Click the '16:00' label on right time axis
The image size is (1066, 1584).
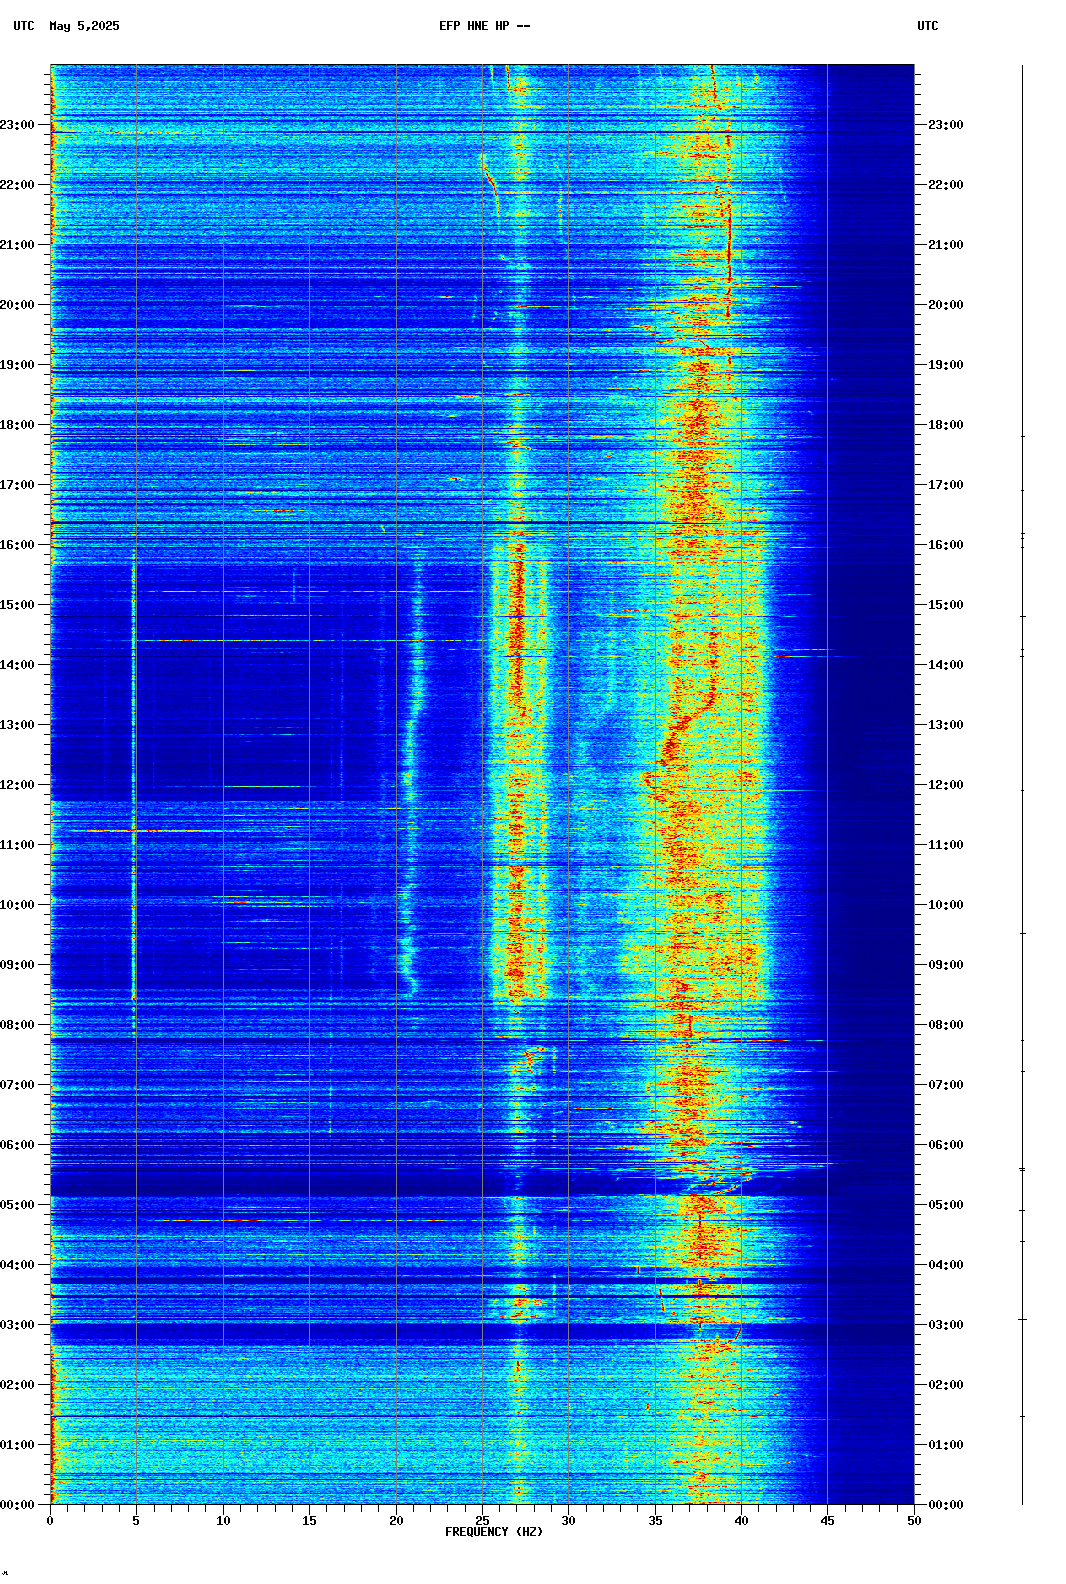pos(946,545)
